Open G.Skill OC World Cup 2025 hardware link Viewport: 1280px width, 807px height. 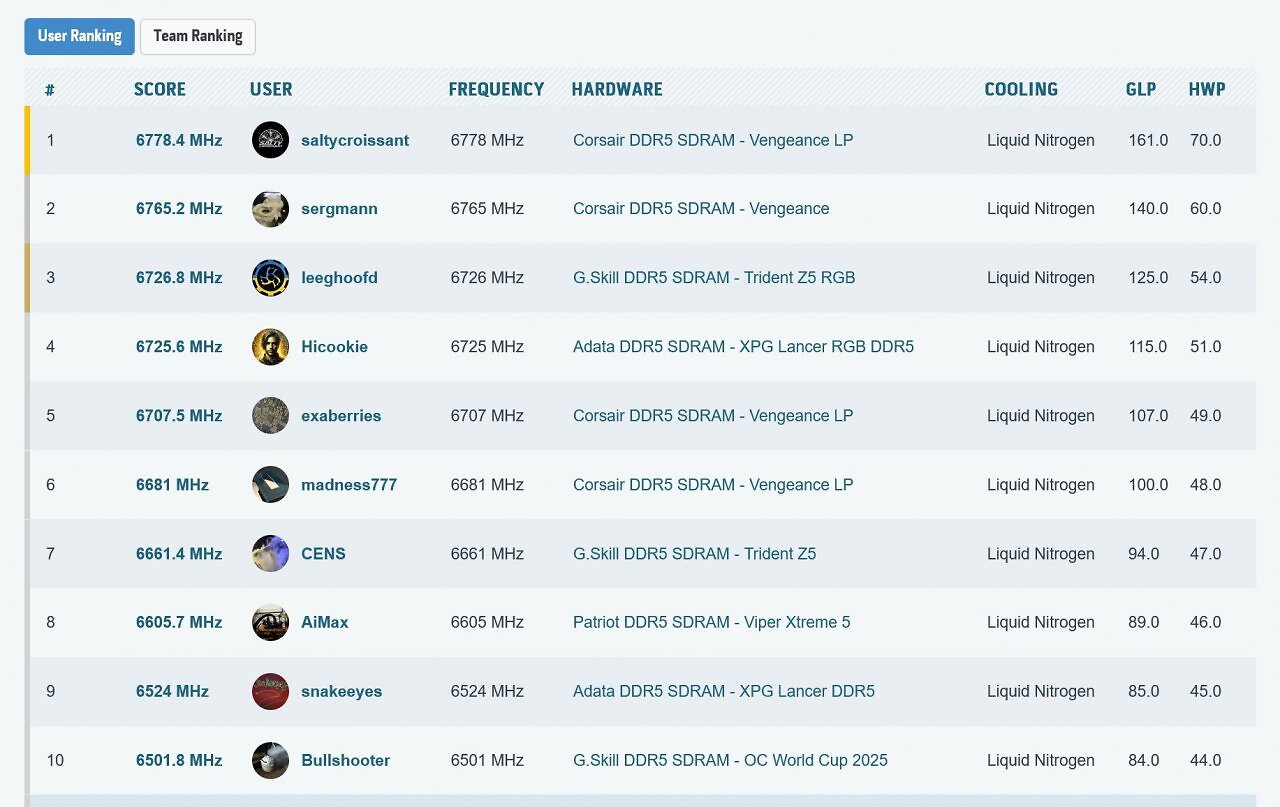pyautogui.click(x=730, y=760)
